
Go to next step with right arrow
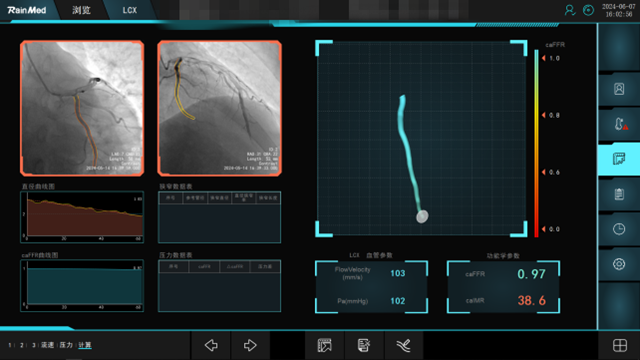click(x=250, y=345)
